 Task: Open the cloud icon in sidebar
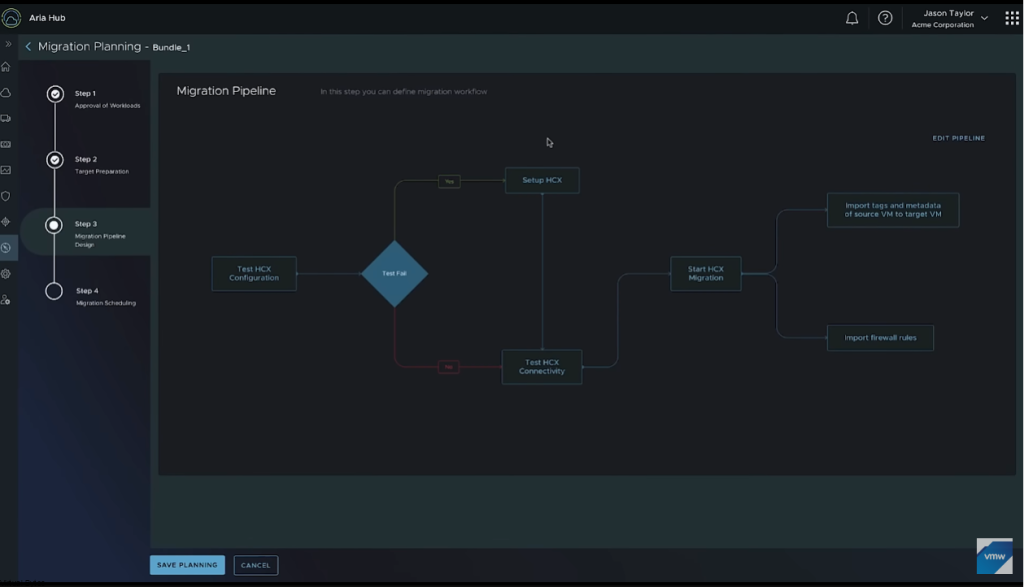[x=6, y=93]
